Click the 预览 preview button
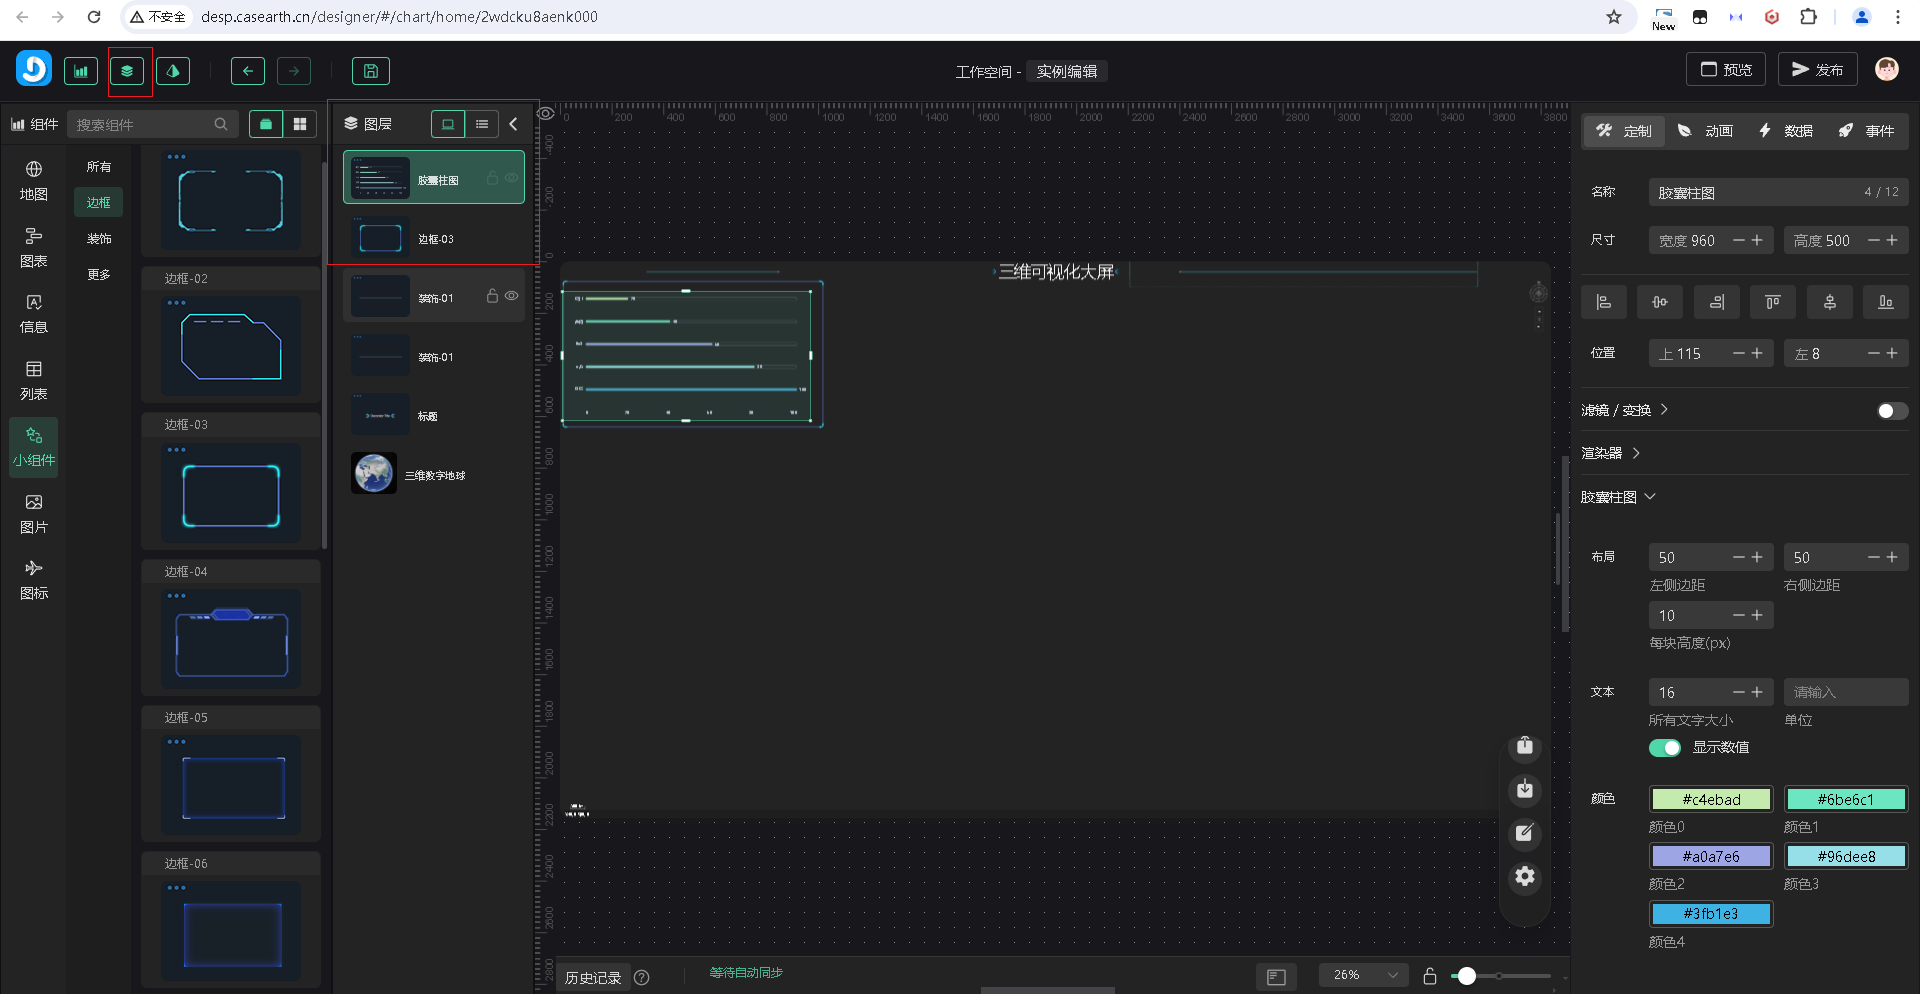The height and width of the screenshot is (994, 1920). (1726, 69)
